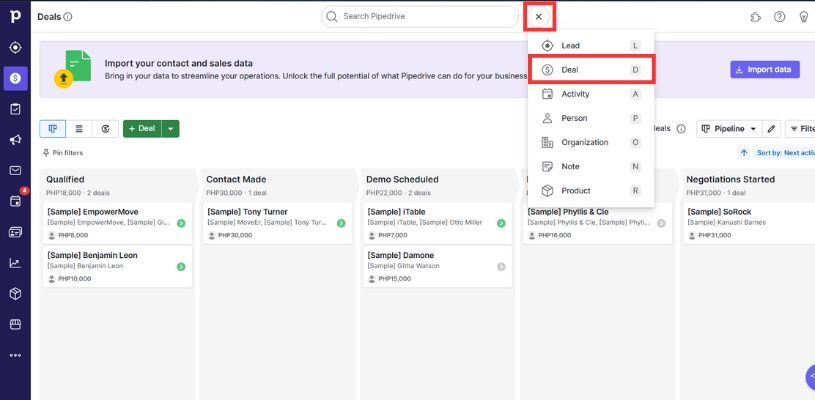The image size is (815, 400).
Task: Open Contacts card icon in sidebar
Action: pyautogui.click(x=15, y=232)
